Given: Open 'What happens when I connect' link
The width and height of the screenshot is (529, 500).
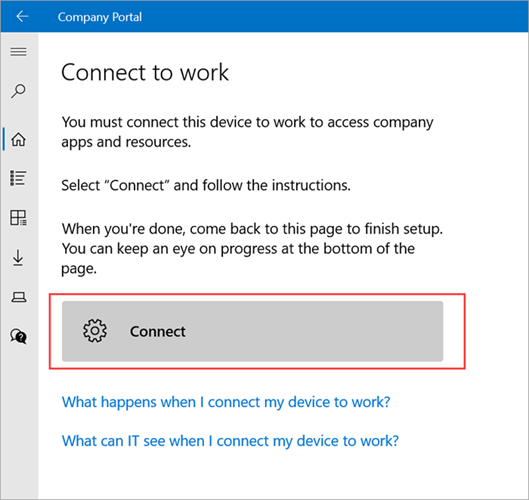Looking at the screenshot, I should [x=226, y=402].
